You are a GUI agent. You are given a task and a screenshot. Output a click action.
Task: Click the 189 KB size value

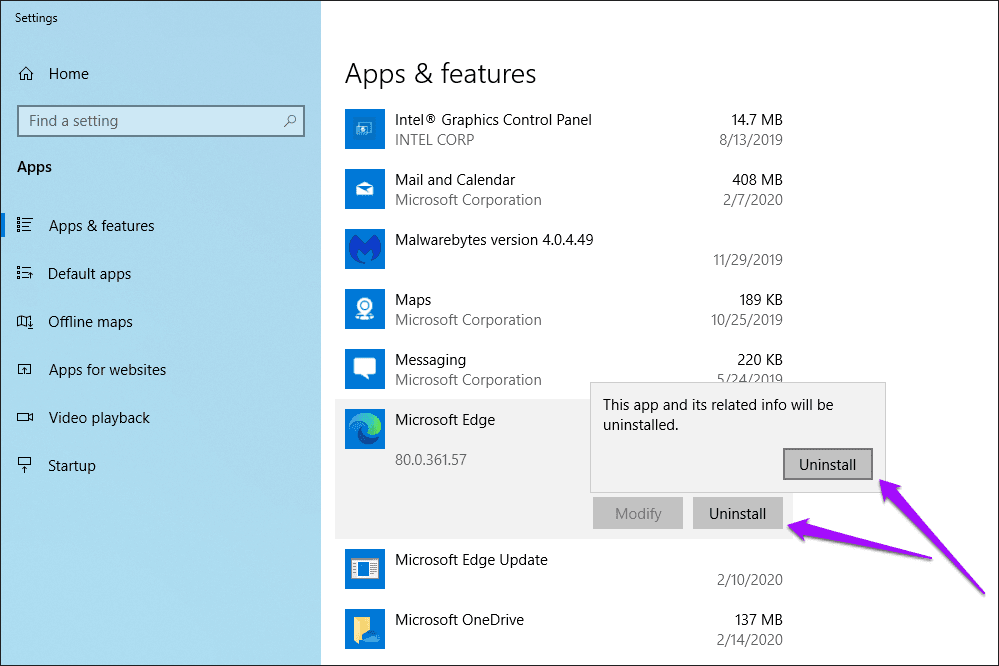[x=761, y=300]
